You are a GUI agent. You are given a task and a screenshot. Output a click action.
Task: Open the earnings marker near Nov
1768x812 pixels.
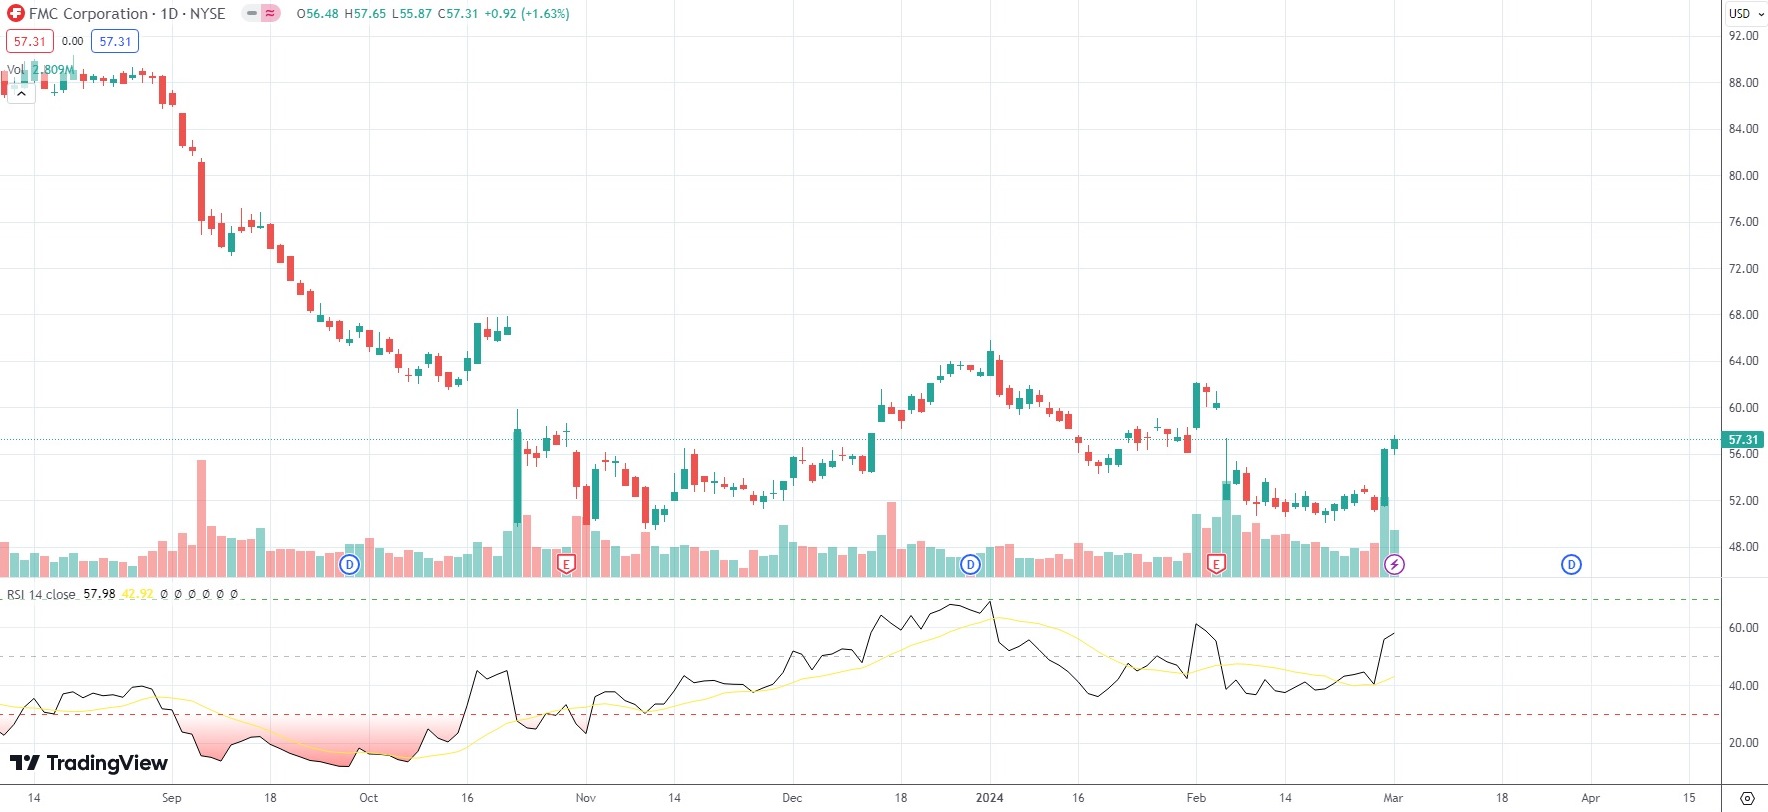(566, 565)
